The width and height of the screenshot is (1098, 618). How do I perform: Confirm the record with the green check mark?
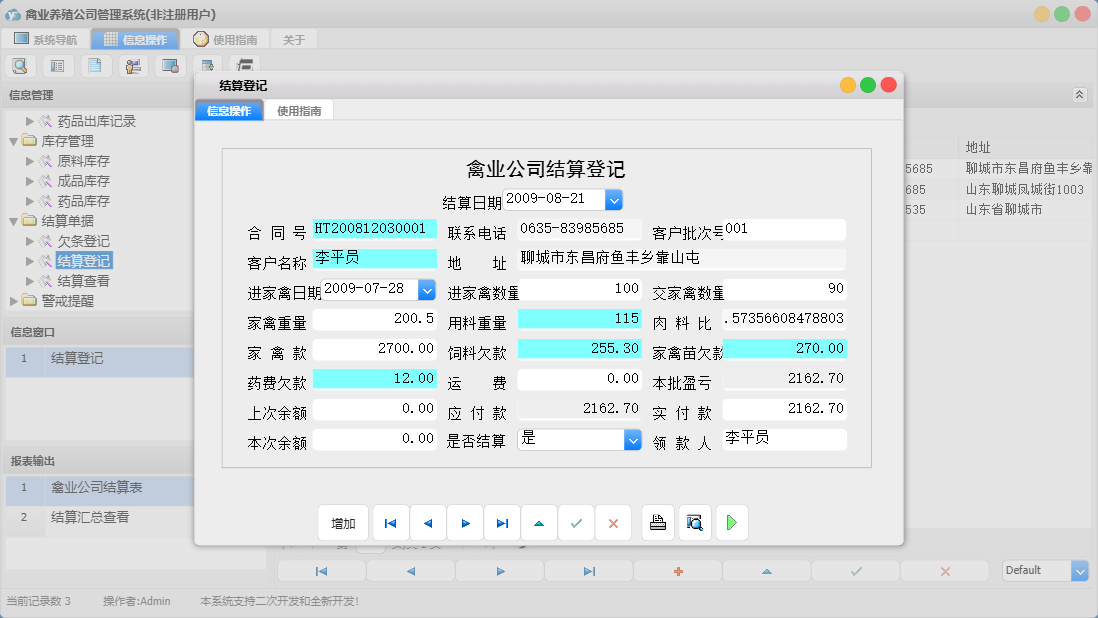pos(575,522)
